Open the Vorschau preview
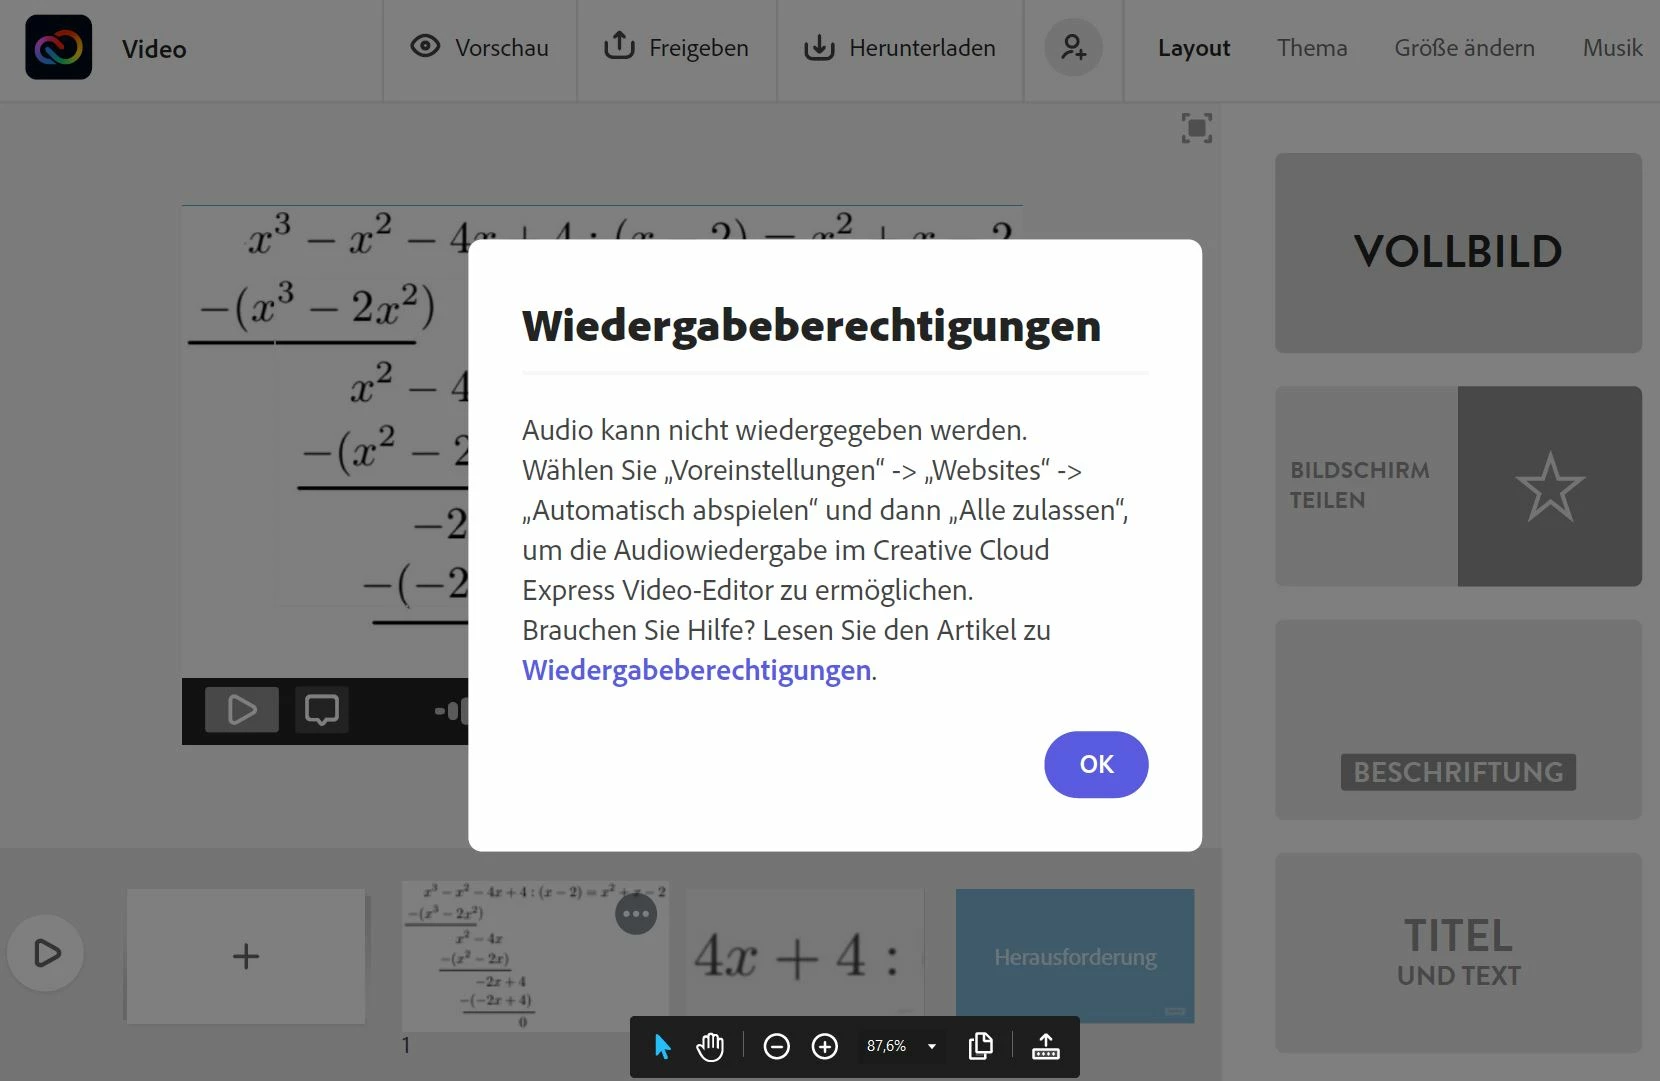The height and width of the screenshot is (1081, 1660). tap(480, 47)
